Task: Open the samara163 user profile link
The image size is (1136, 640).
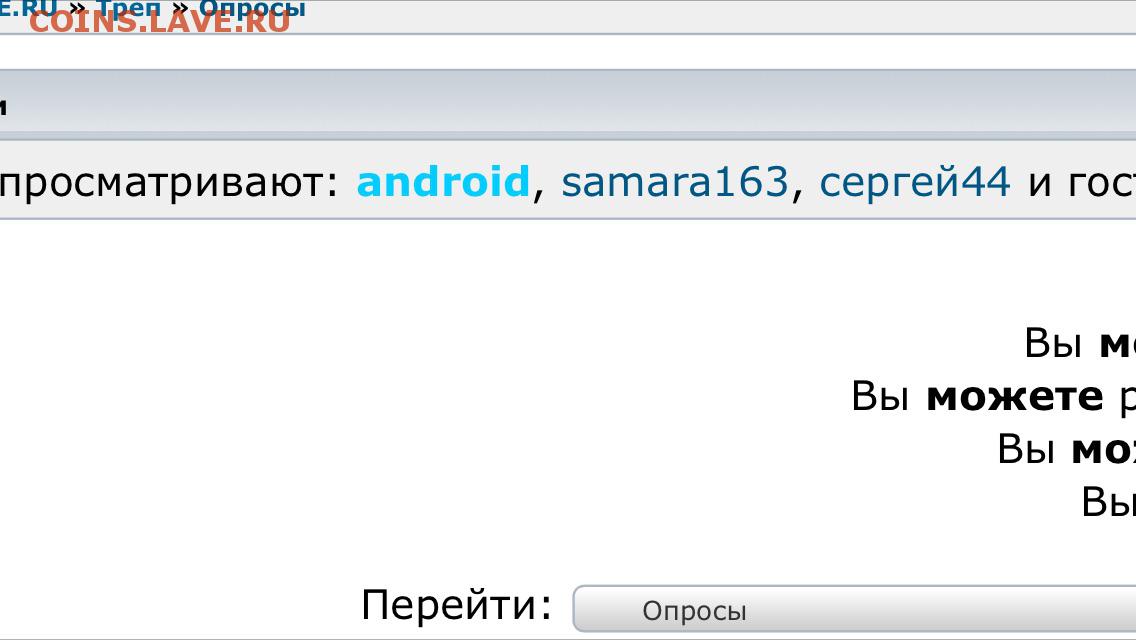Action: tap(674, 181)
